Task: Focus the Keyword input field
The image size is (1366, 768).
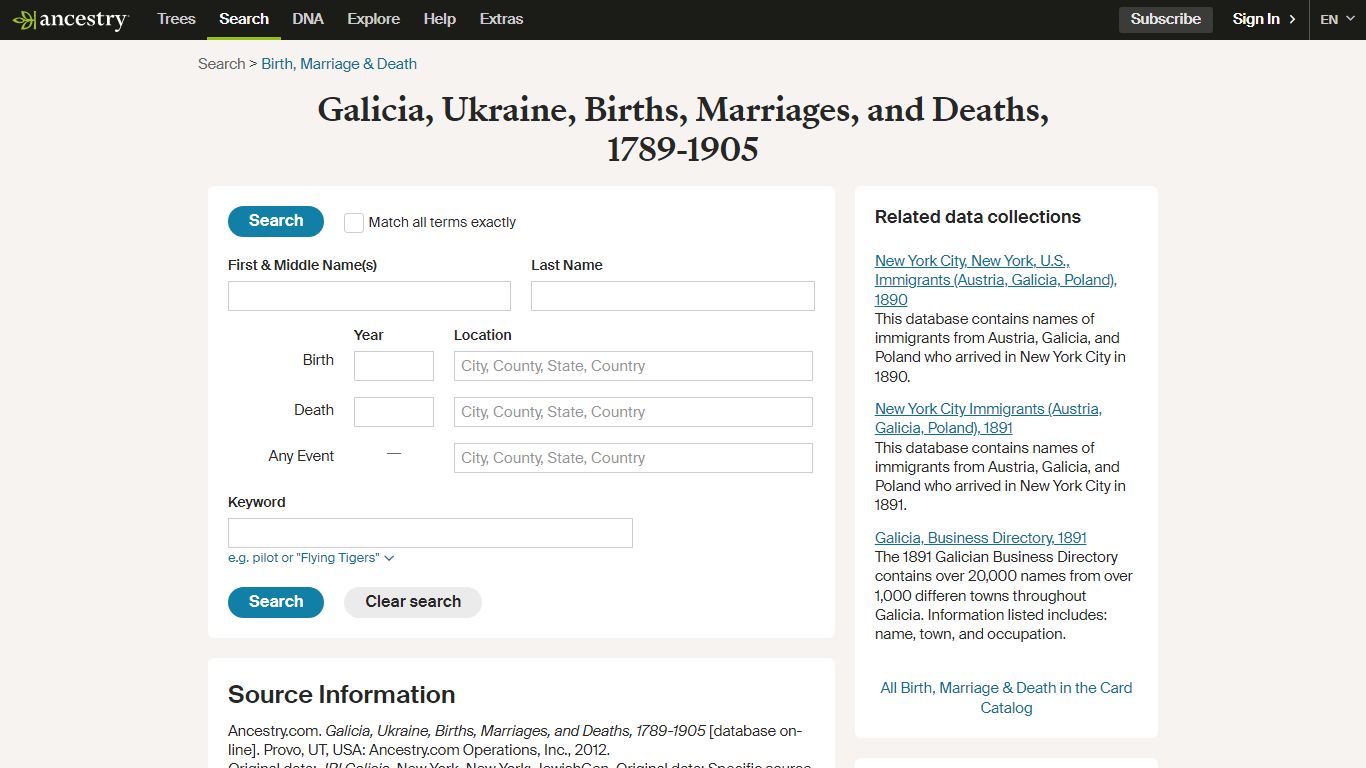Action: click(x=430, y=533)
